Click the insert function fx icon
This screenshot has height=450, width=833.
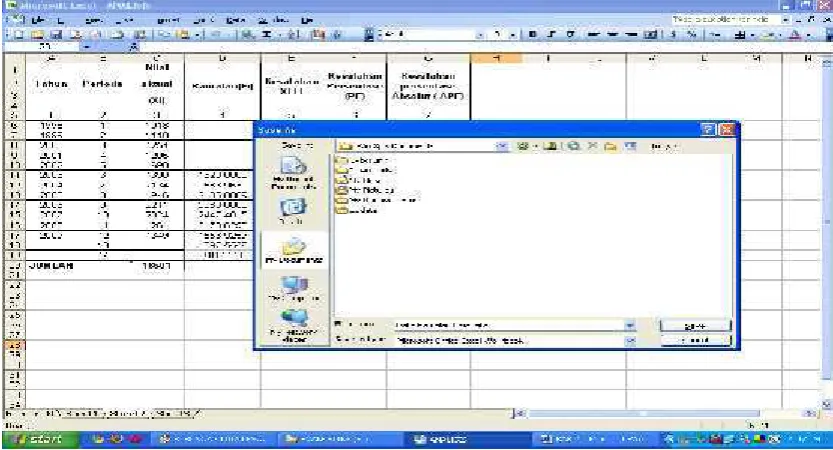133,47
